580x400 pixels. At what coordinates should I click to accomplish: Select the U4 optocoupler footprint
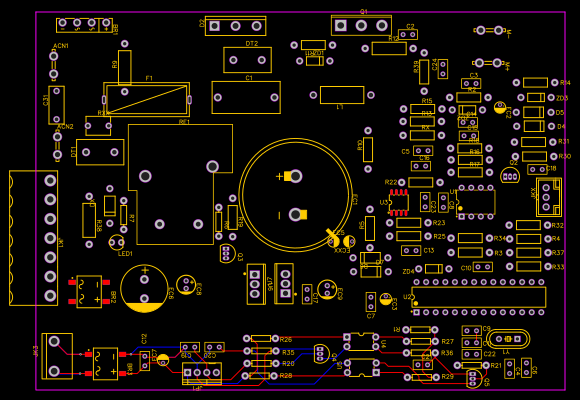coord(361,342)
